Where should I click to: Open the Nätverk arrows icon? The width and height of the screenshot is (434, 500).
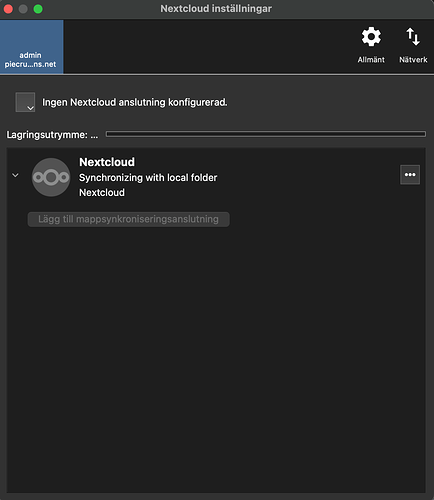point(413,37)
